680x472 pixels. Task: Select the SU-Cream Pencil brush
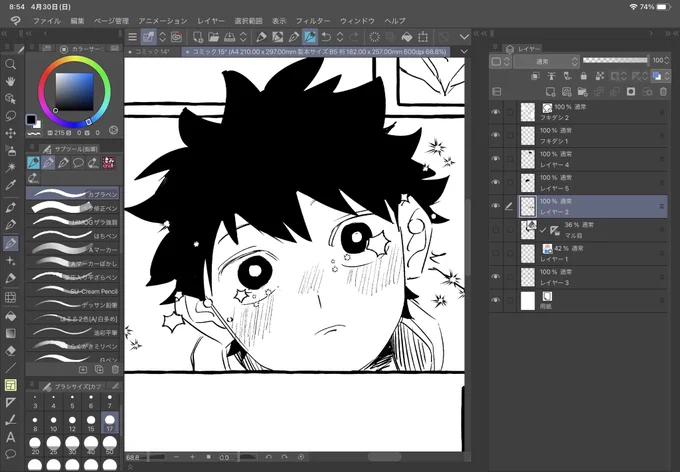(x=72, y=291)
